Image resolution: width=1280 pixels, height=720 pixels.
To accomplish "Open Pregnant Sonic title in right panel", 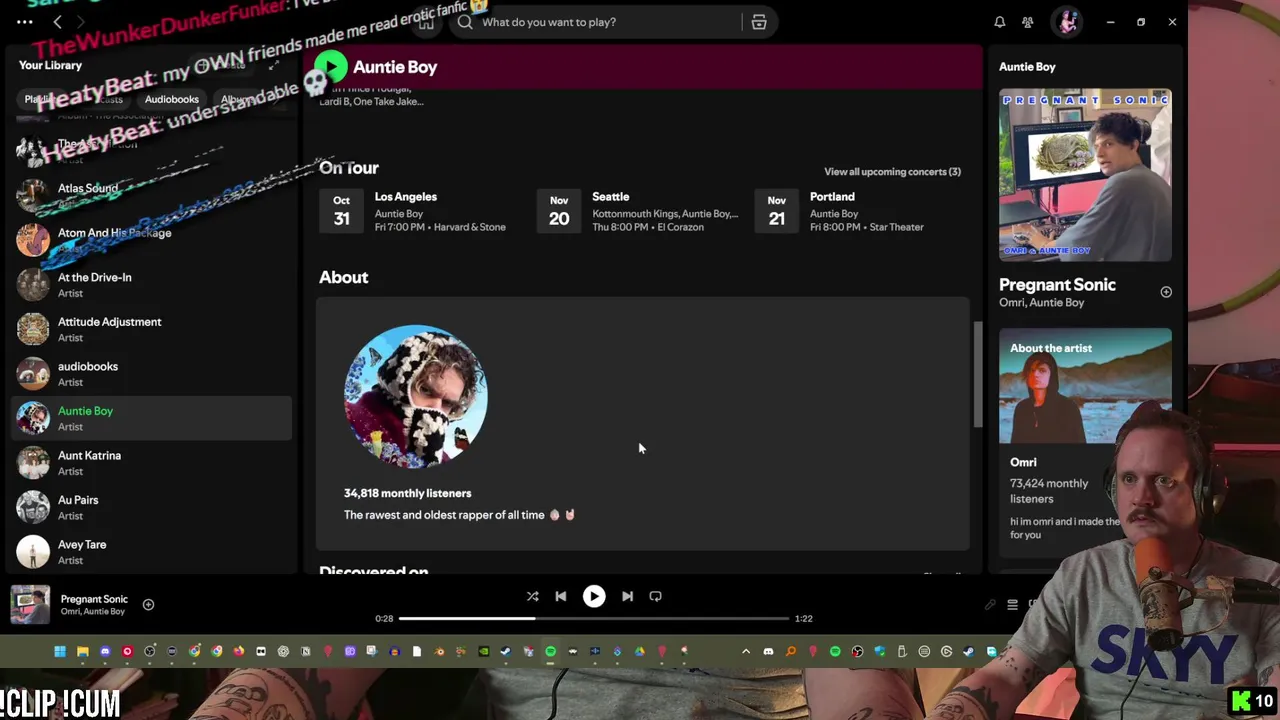I will point(1057,285).
